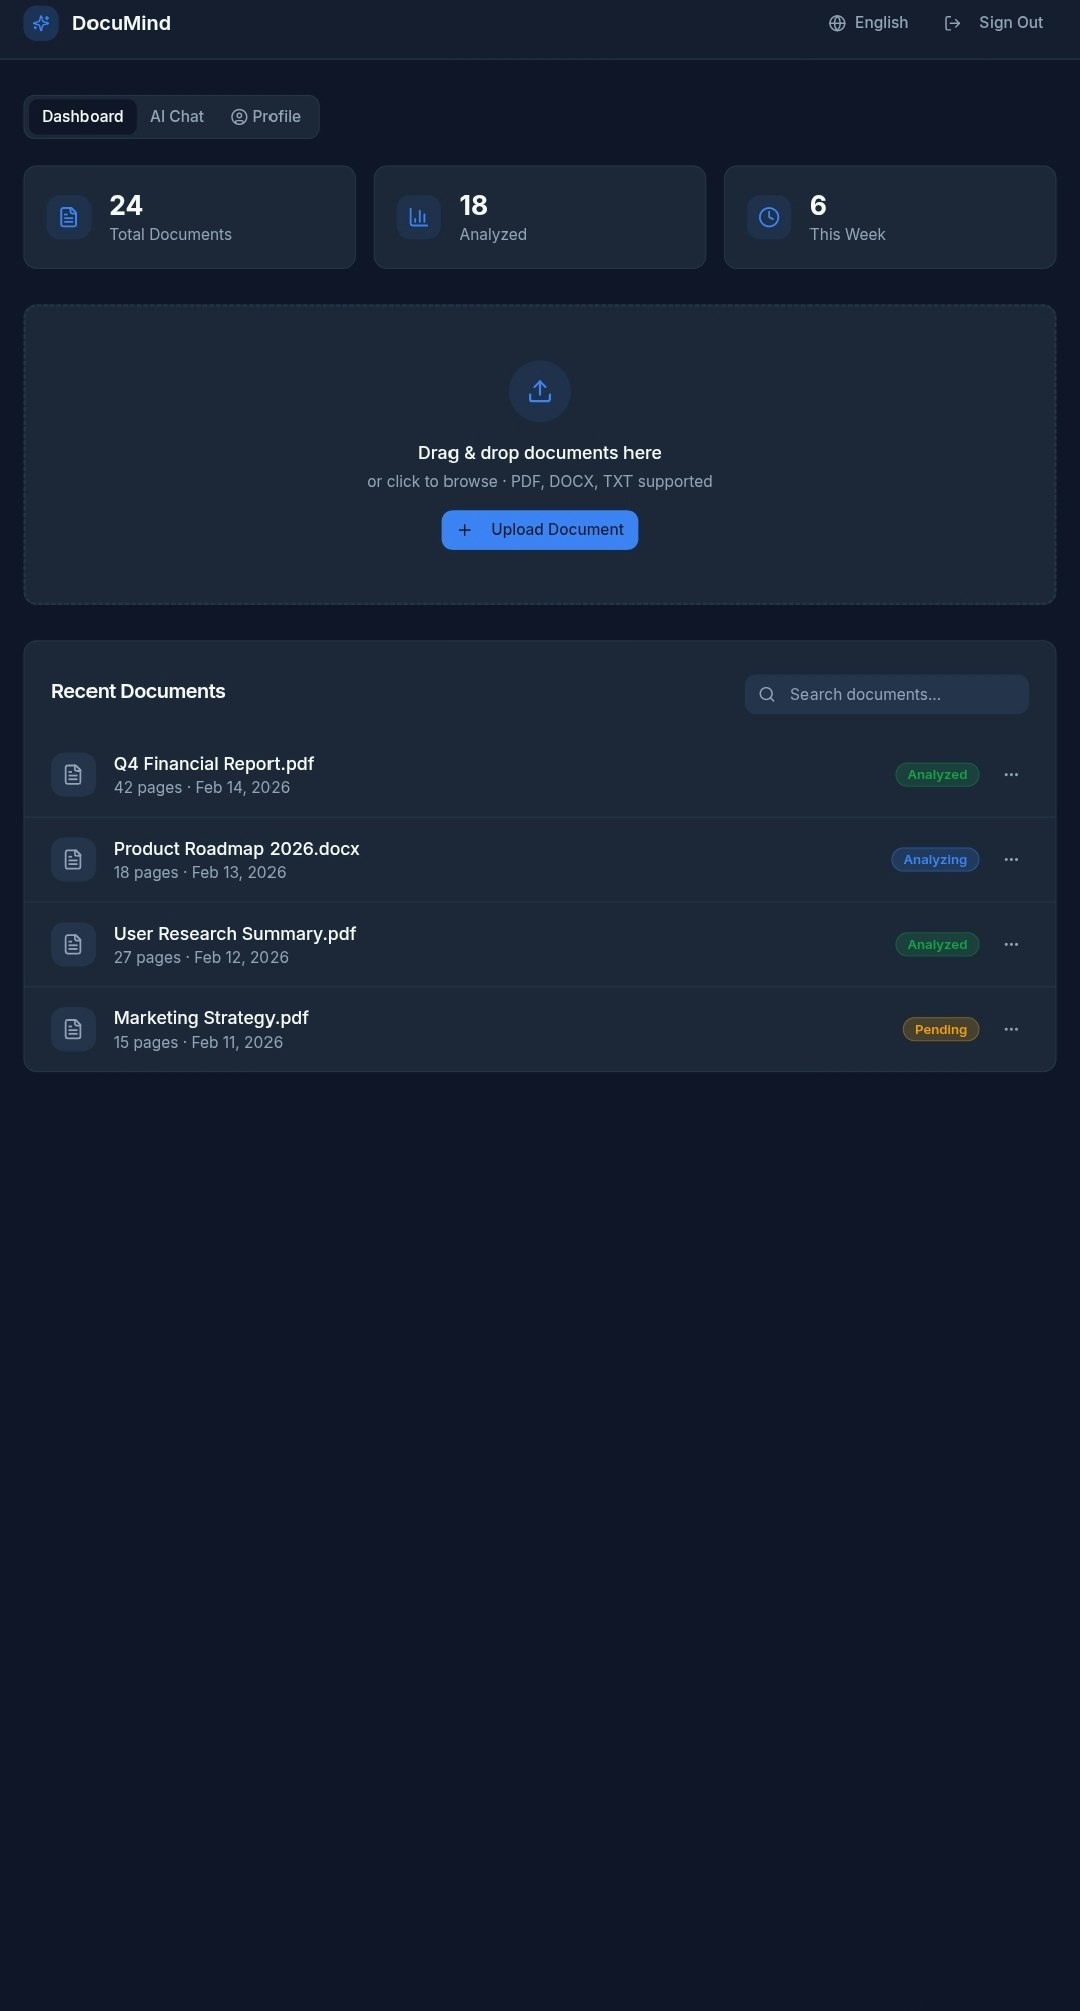Open options menu for Product Roadmap 2026.docx
Image resolution: width=1080 pixels, height=2011 pixels.
click(x=1012, y=859)
